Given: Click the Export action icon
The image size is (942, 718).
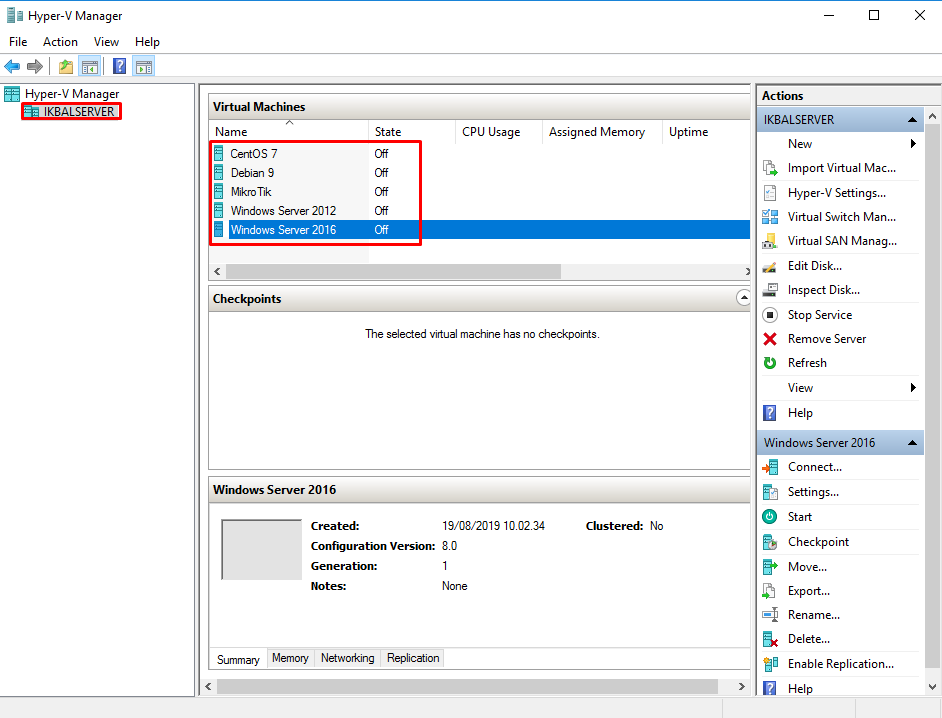Looking at the screenshot, I should [x=770, y=591].
